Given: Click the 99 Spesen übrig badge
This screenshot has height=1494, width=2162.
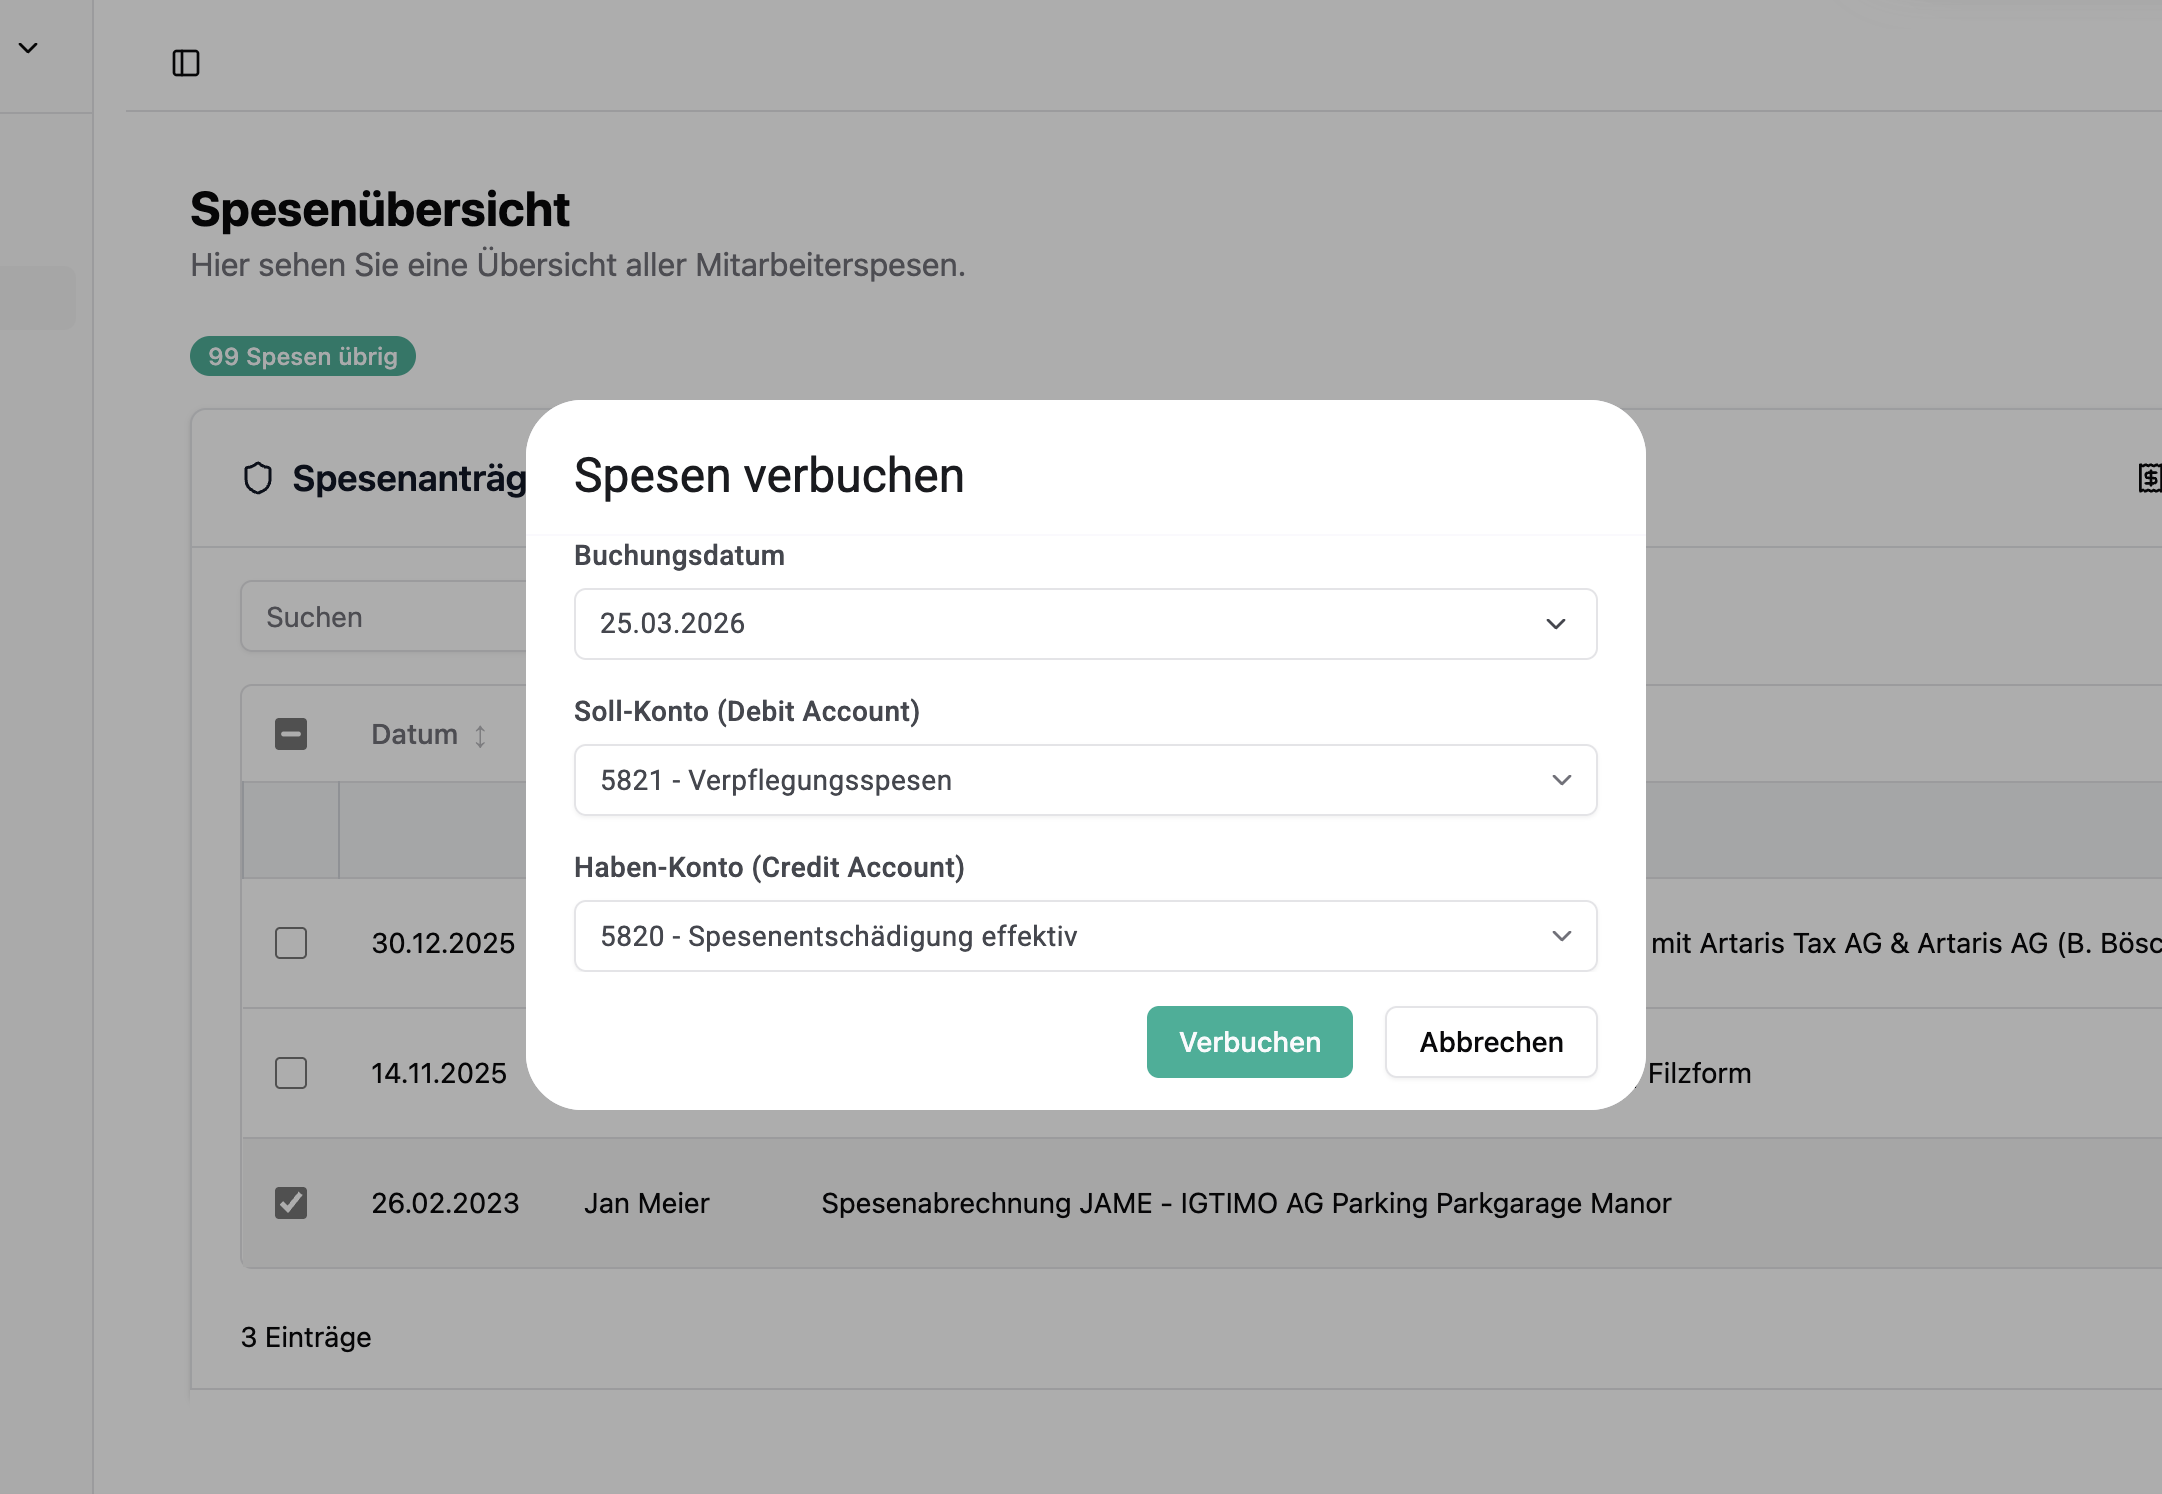Looking at the screenshot, I should tap(303, 356).
